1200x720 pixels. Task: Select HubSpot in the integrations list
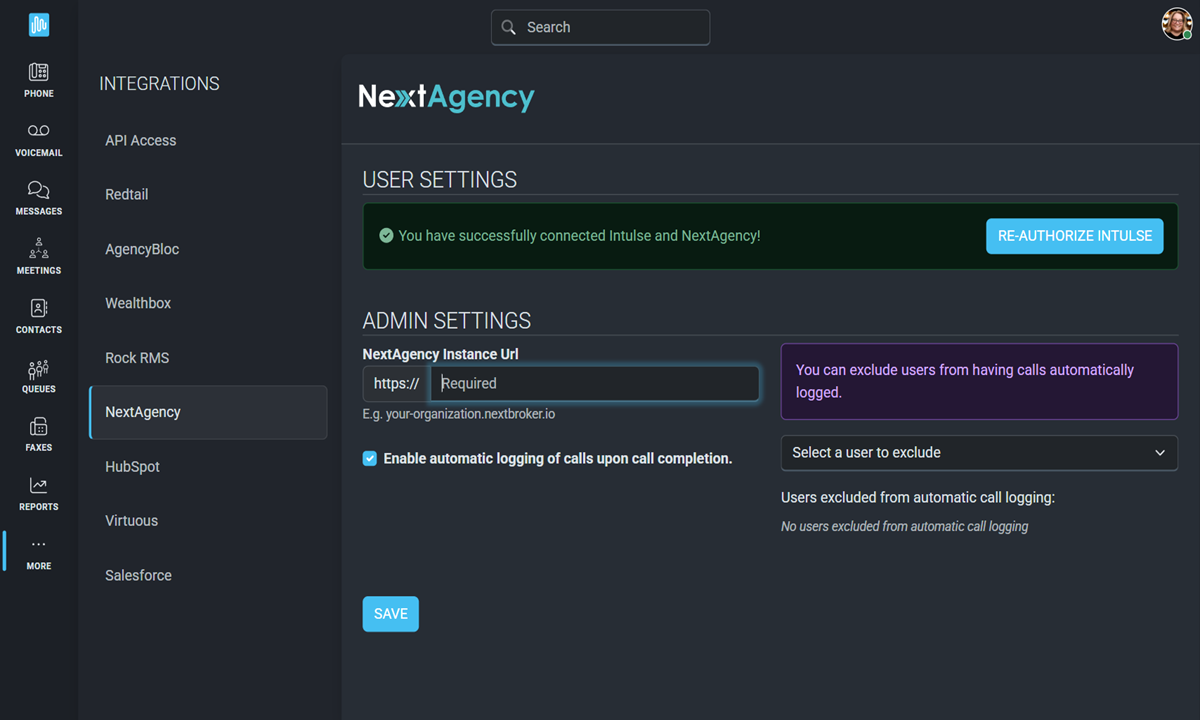[x=132, y=467]
